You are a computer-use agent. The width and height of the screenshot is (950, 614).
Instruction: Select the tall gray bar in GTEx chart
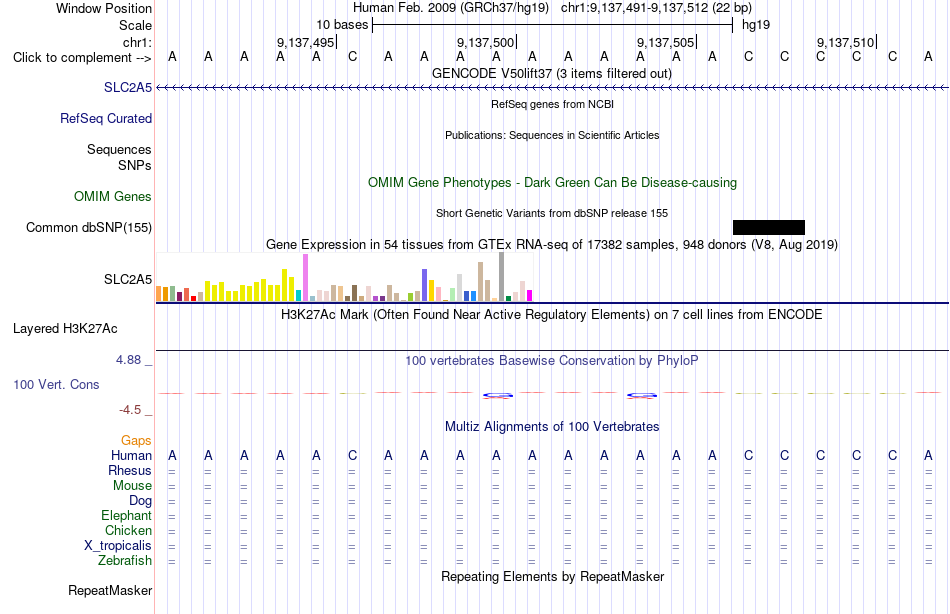pos(502,277)
